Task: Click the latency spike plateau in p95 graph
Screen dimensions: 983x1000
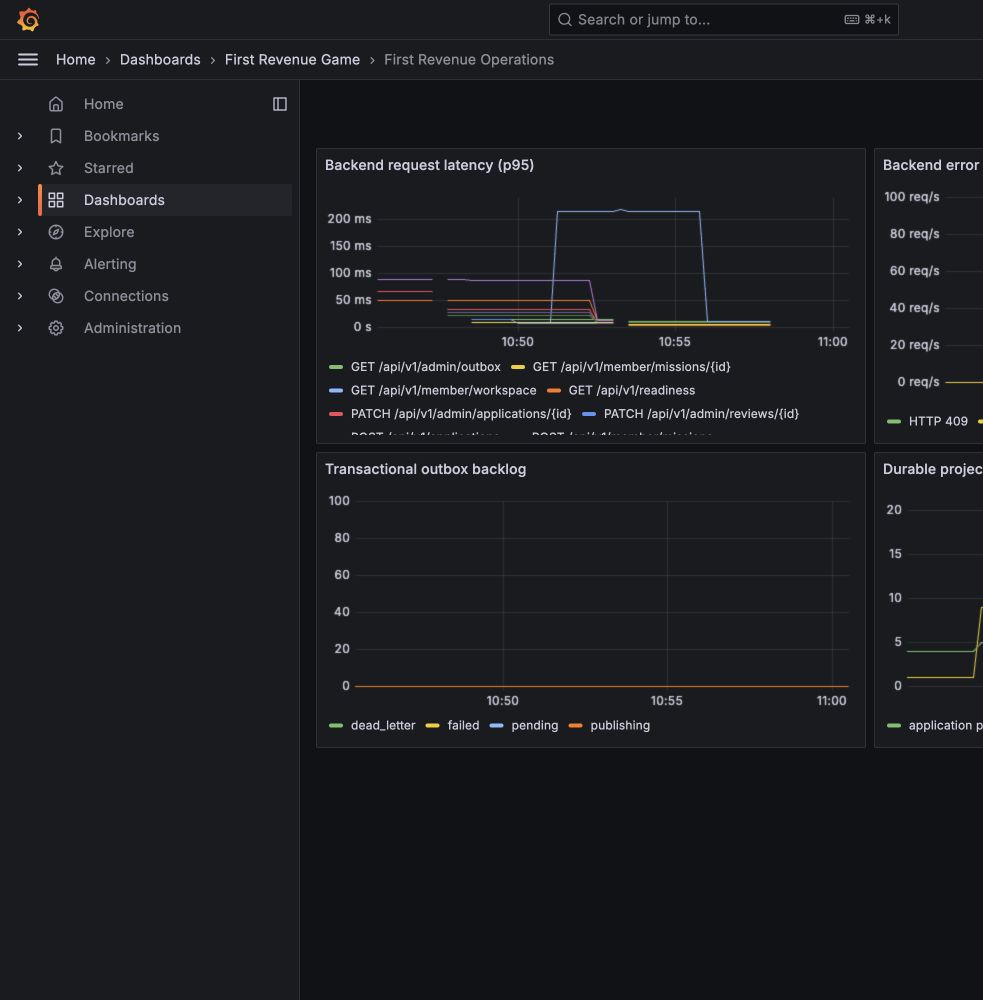Action: pyautogui.click(x=628, y=211)
